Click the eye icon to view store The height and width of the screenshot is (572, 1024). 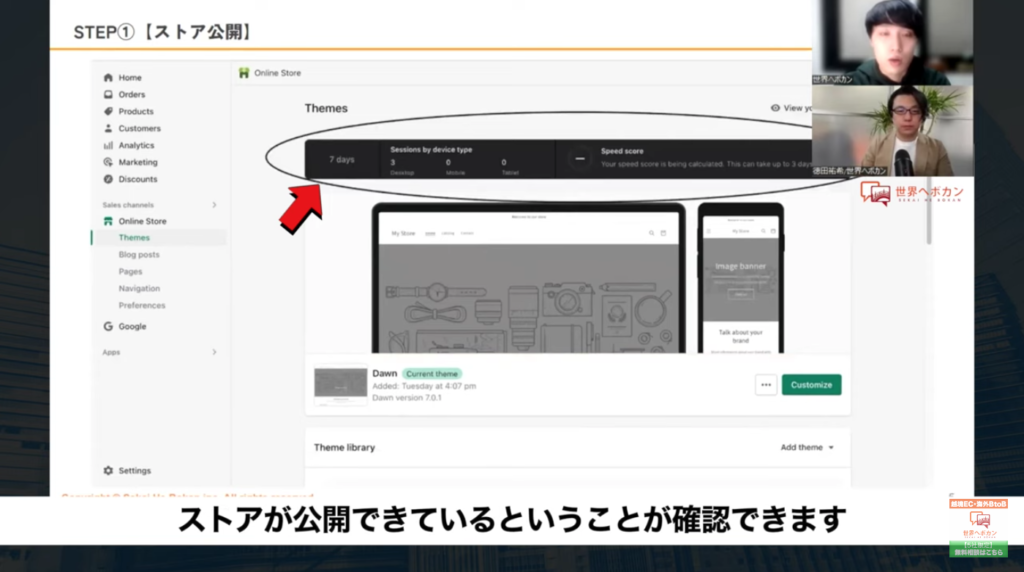(x=775, y=108)
